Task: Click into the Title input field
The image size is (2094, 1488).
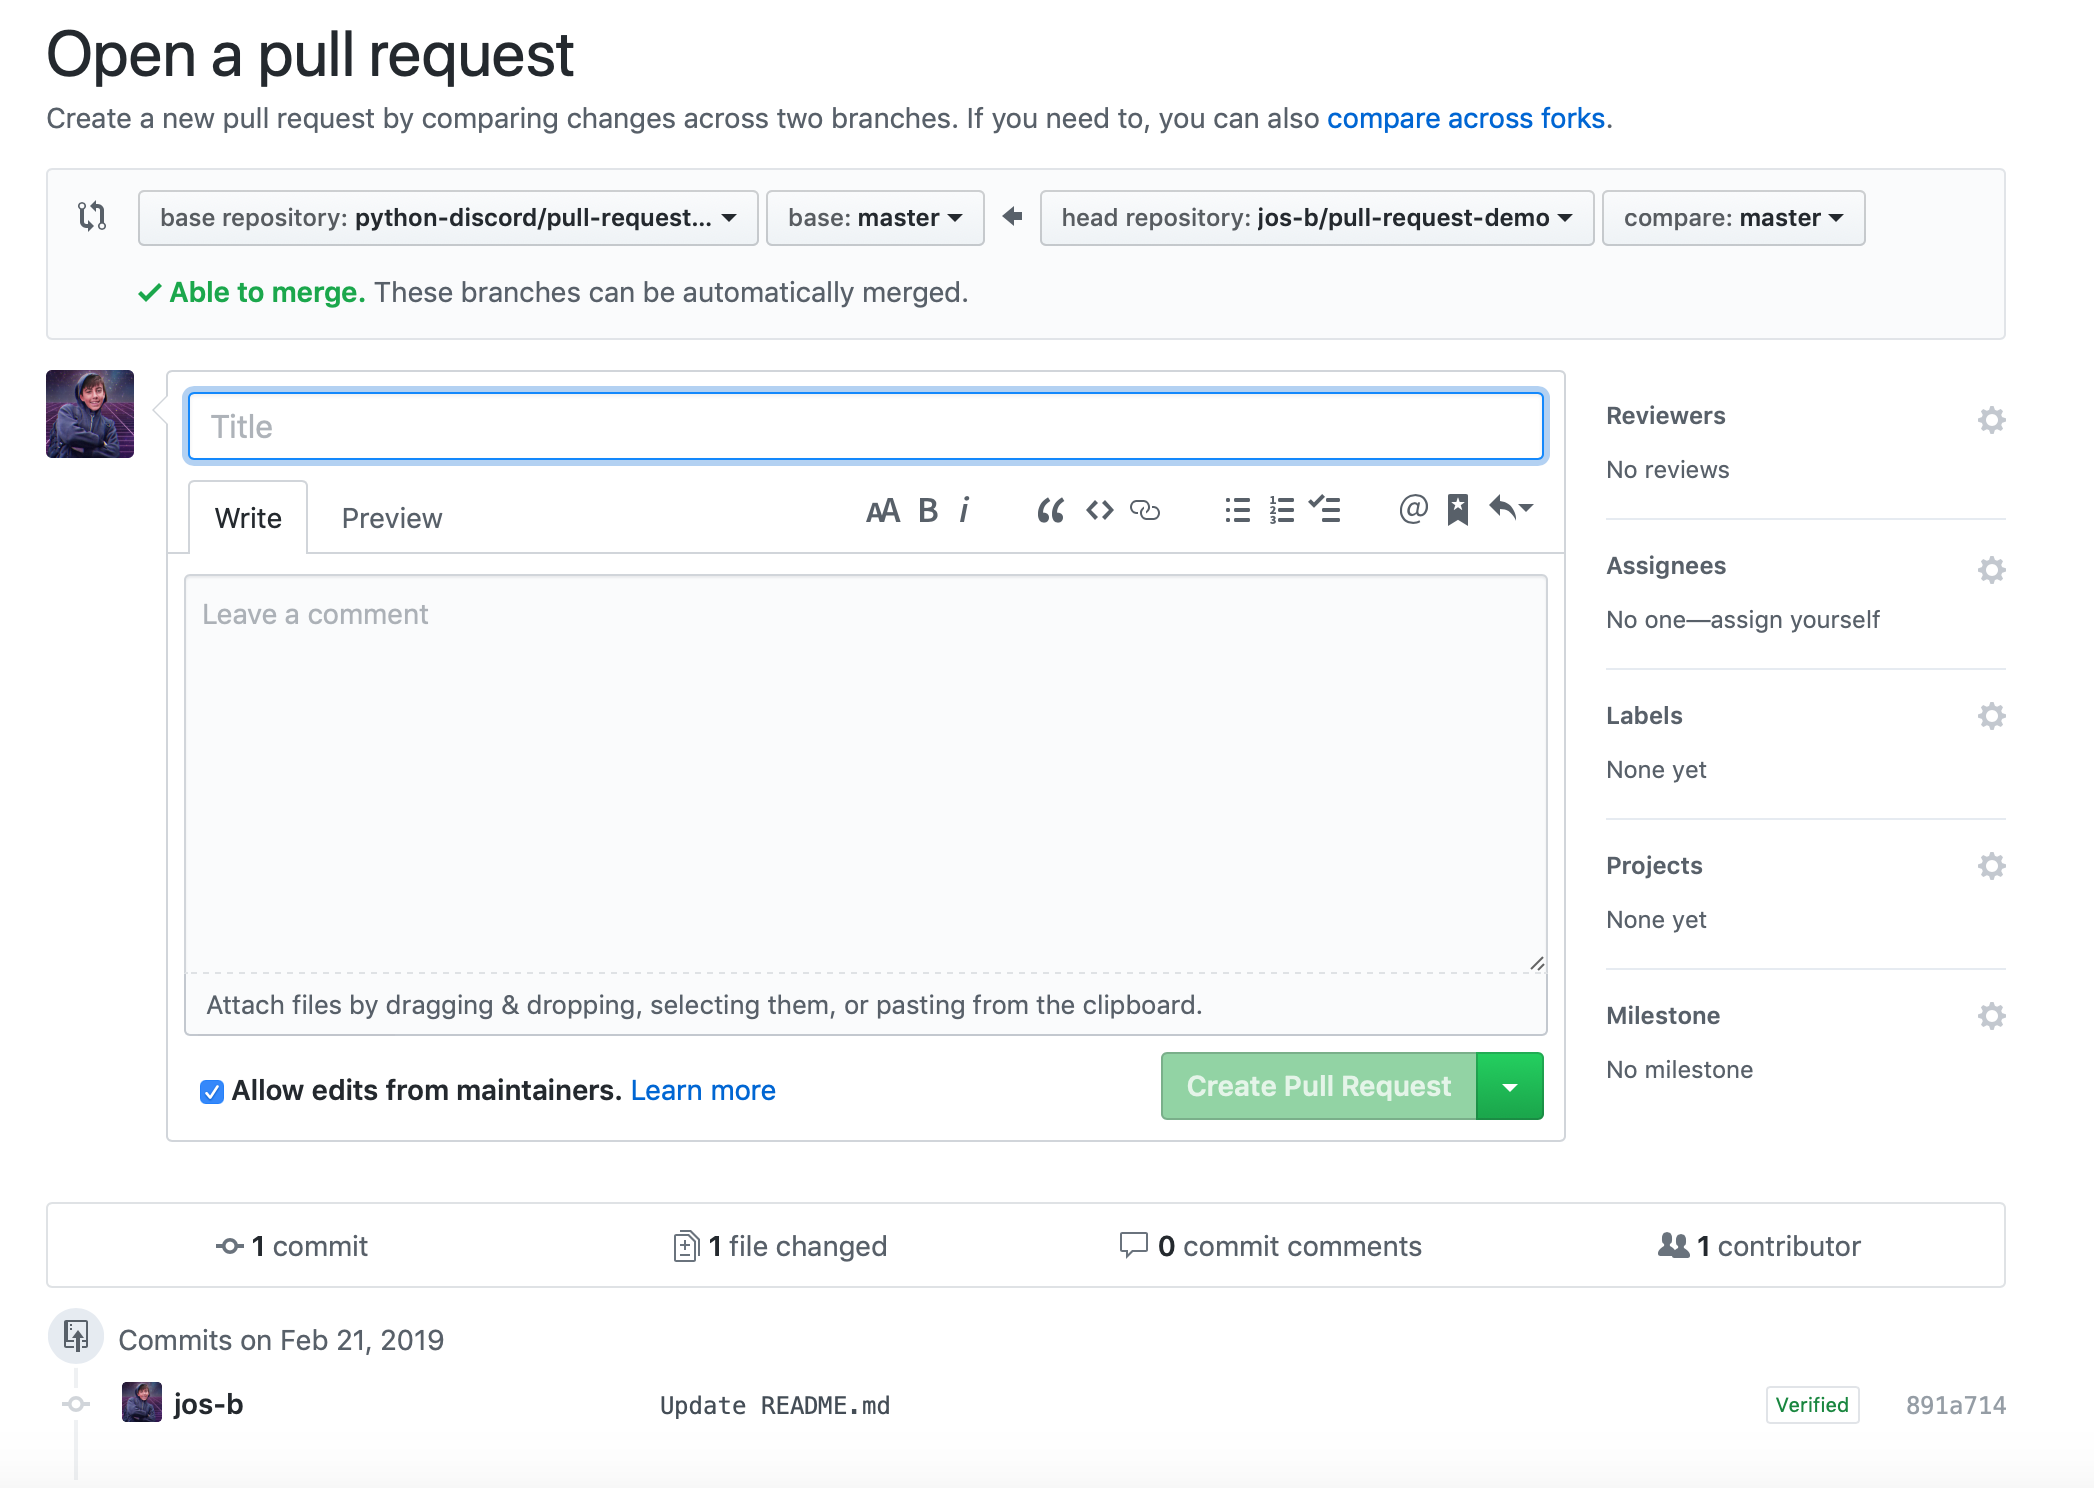Action: (x=865, y=427)
